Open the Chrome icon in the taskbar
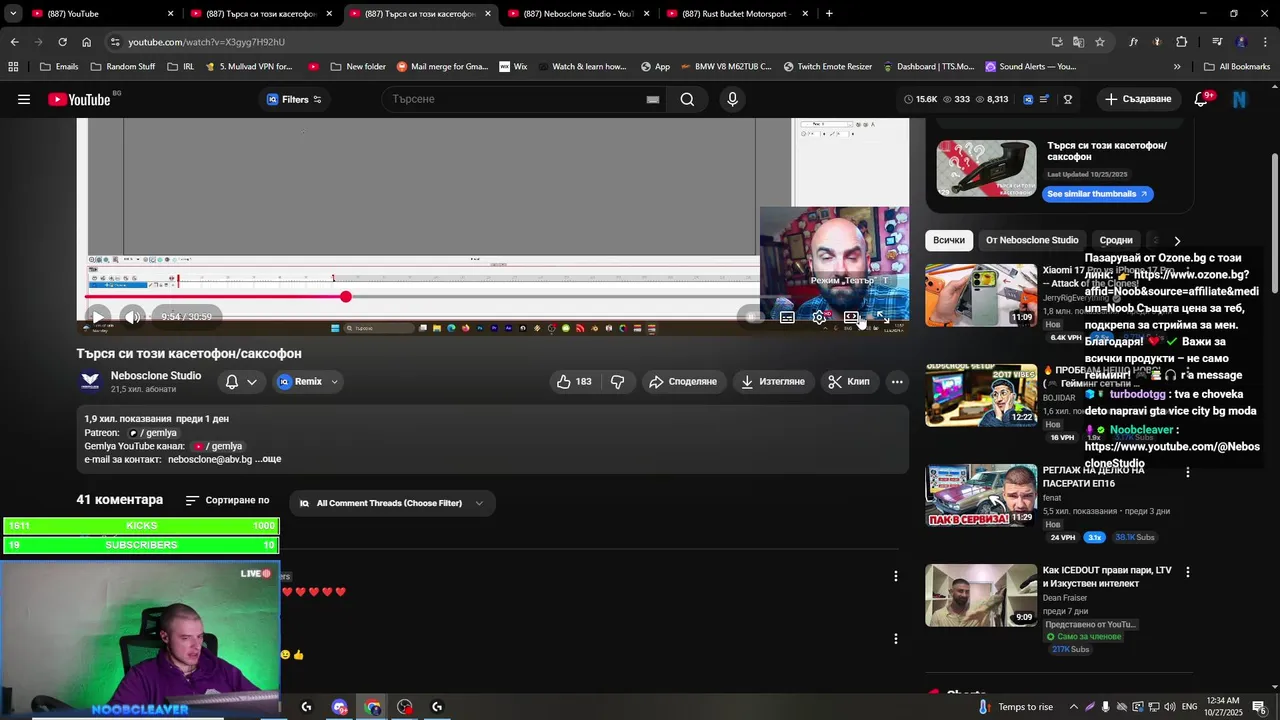1280x720 pixels. click(373, 707)
